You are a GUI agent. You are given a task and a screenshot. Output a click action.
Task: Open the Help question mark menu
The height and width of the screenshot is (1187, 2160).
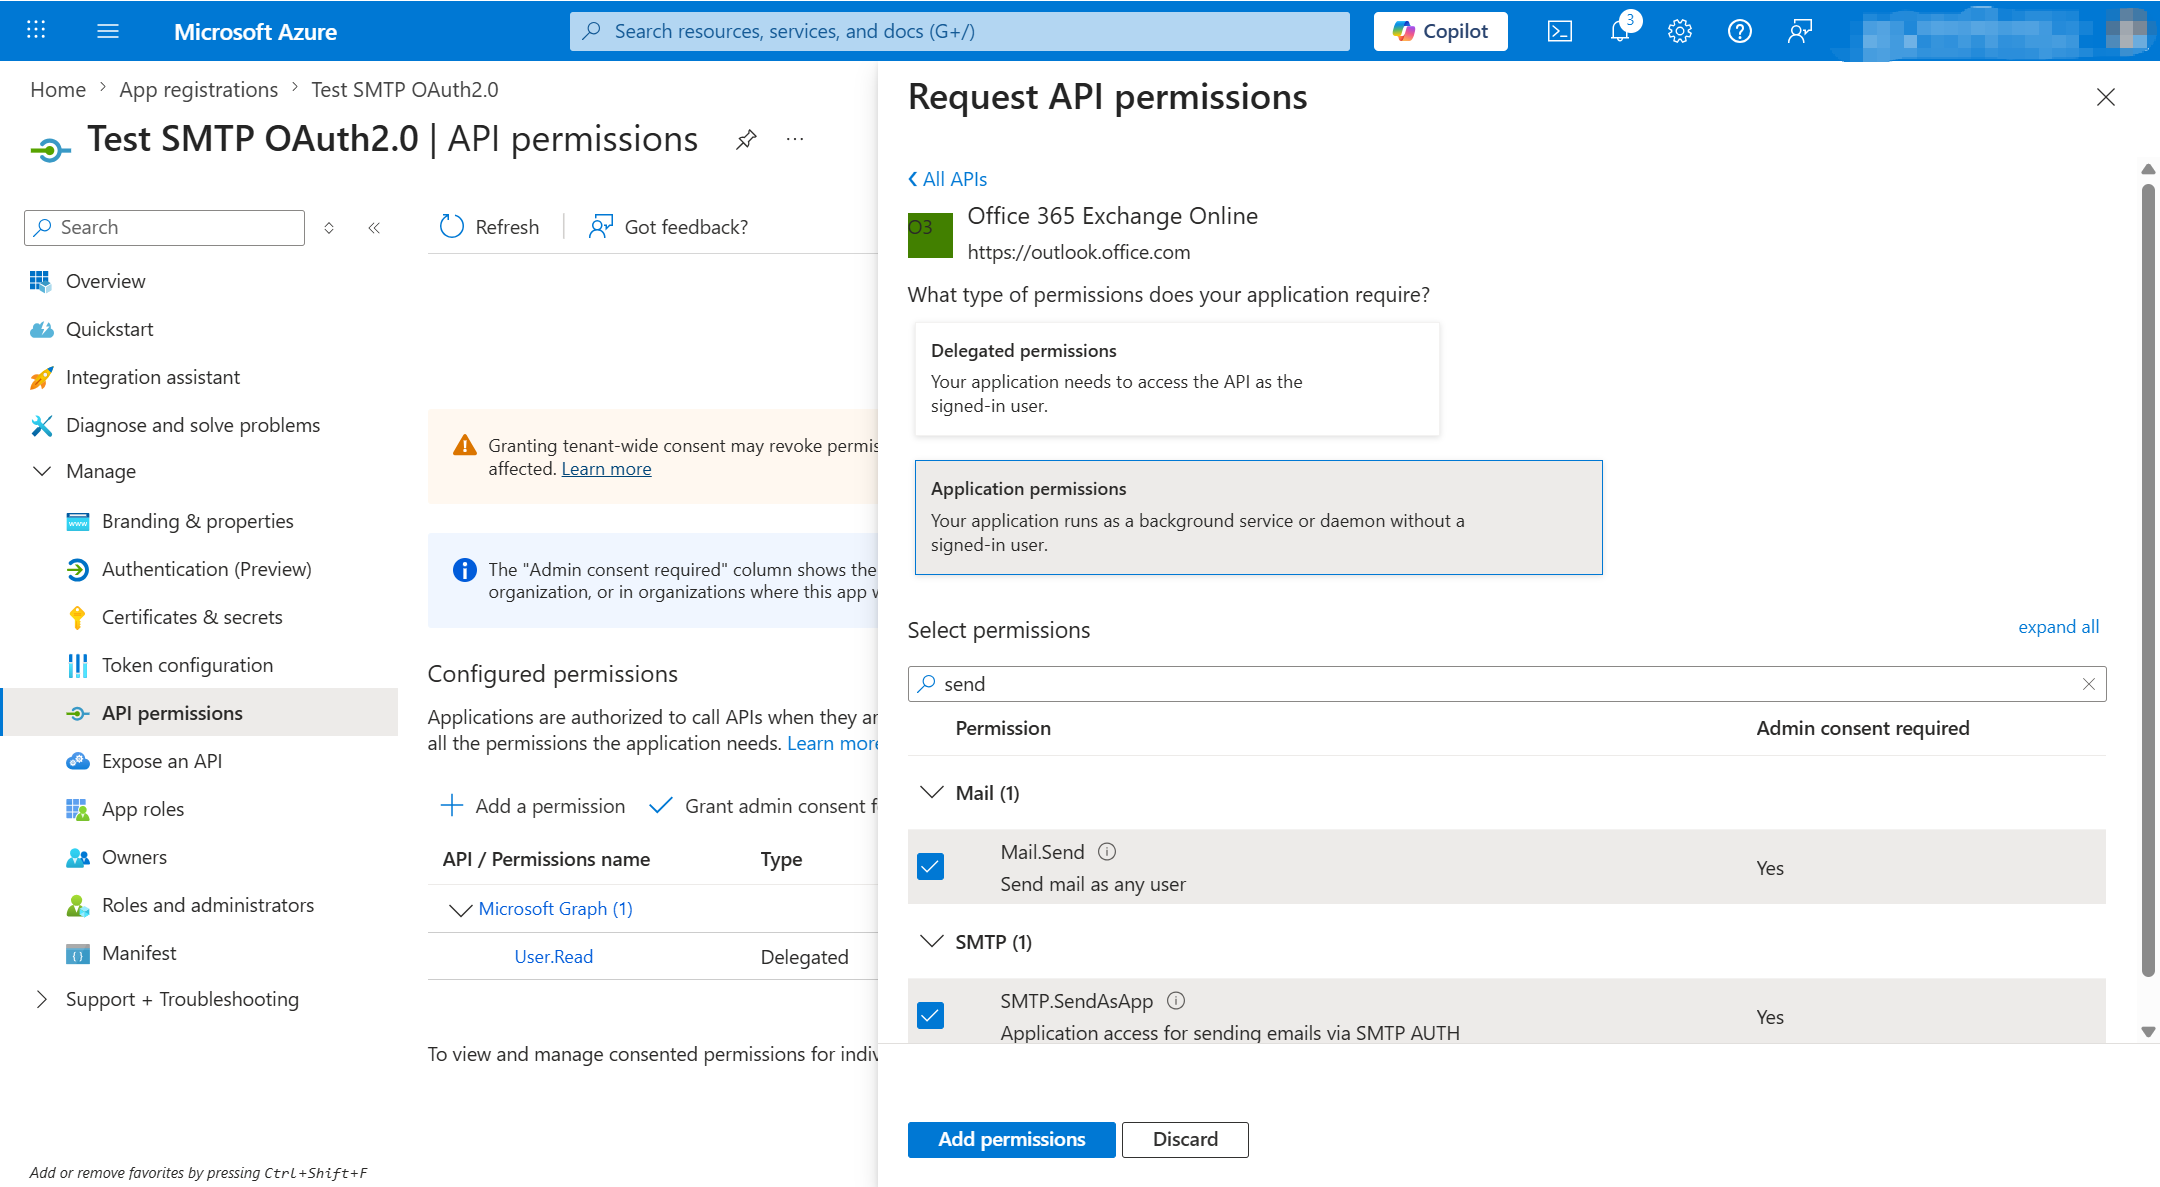(x=1740, y=31)
